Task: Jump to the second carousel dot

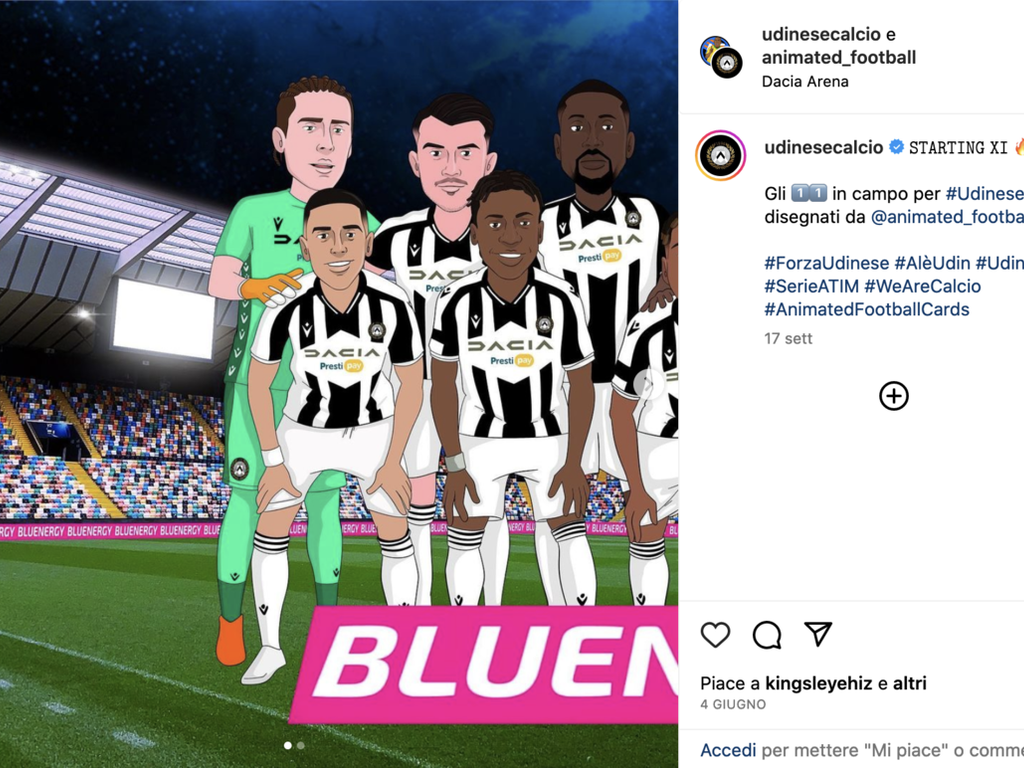Action: pos(300,745)
